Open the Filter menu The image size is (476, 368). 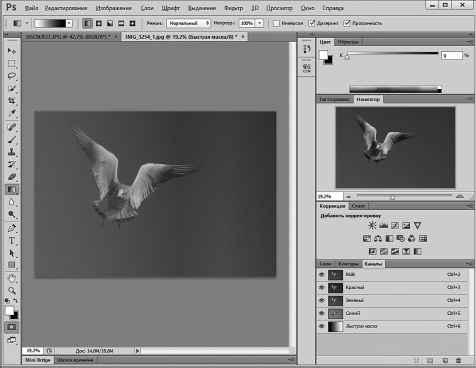point(233,8)
